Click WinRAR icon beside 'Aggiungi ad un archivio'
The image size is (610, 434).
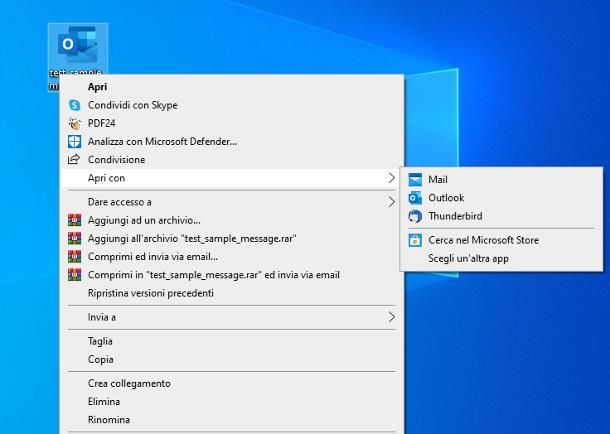(74, 220)
